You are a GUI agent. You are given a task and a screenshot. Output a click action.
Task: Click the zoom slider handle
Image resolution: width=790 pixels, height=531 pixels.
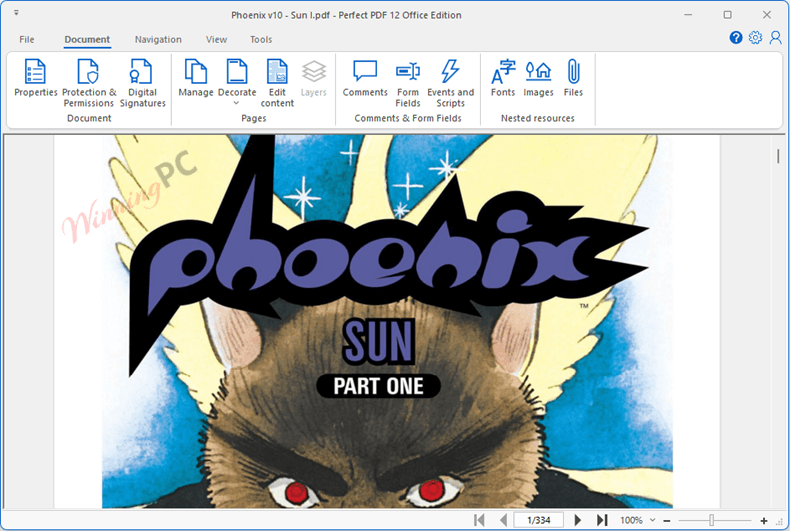tap(711, 520)
